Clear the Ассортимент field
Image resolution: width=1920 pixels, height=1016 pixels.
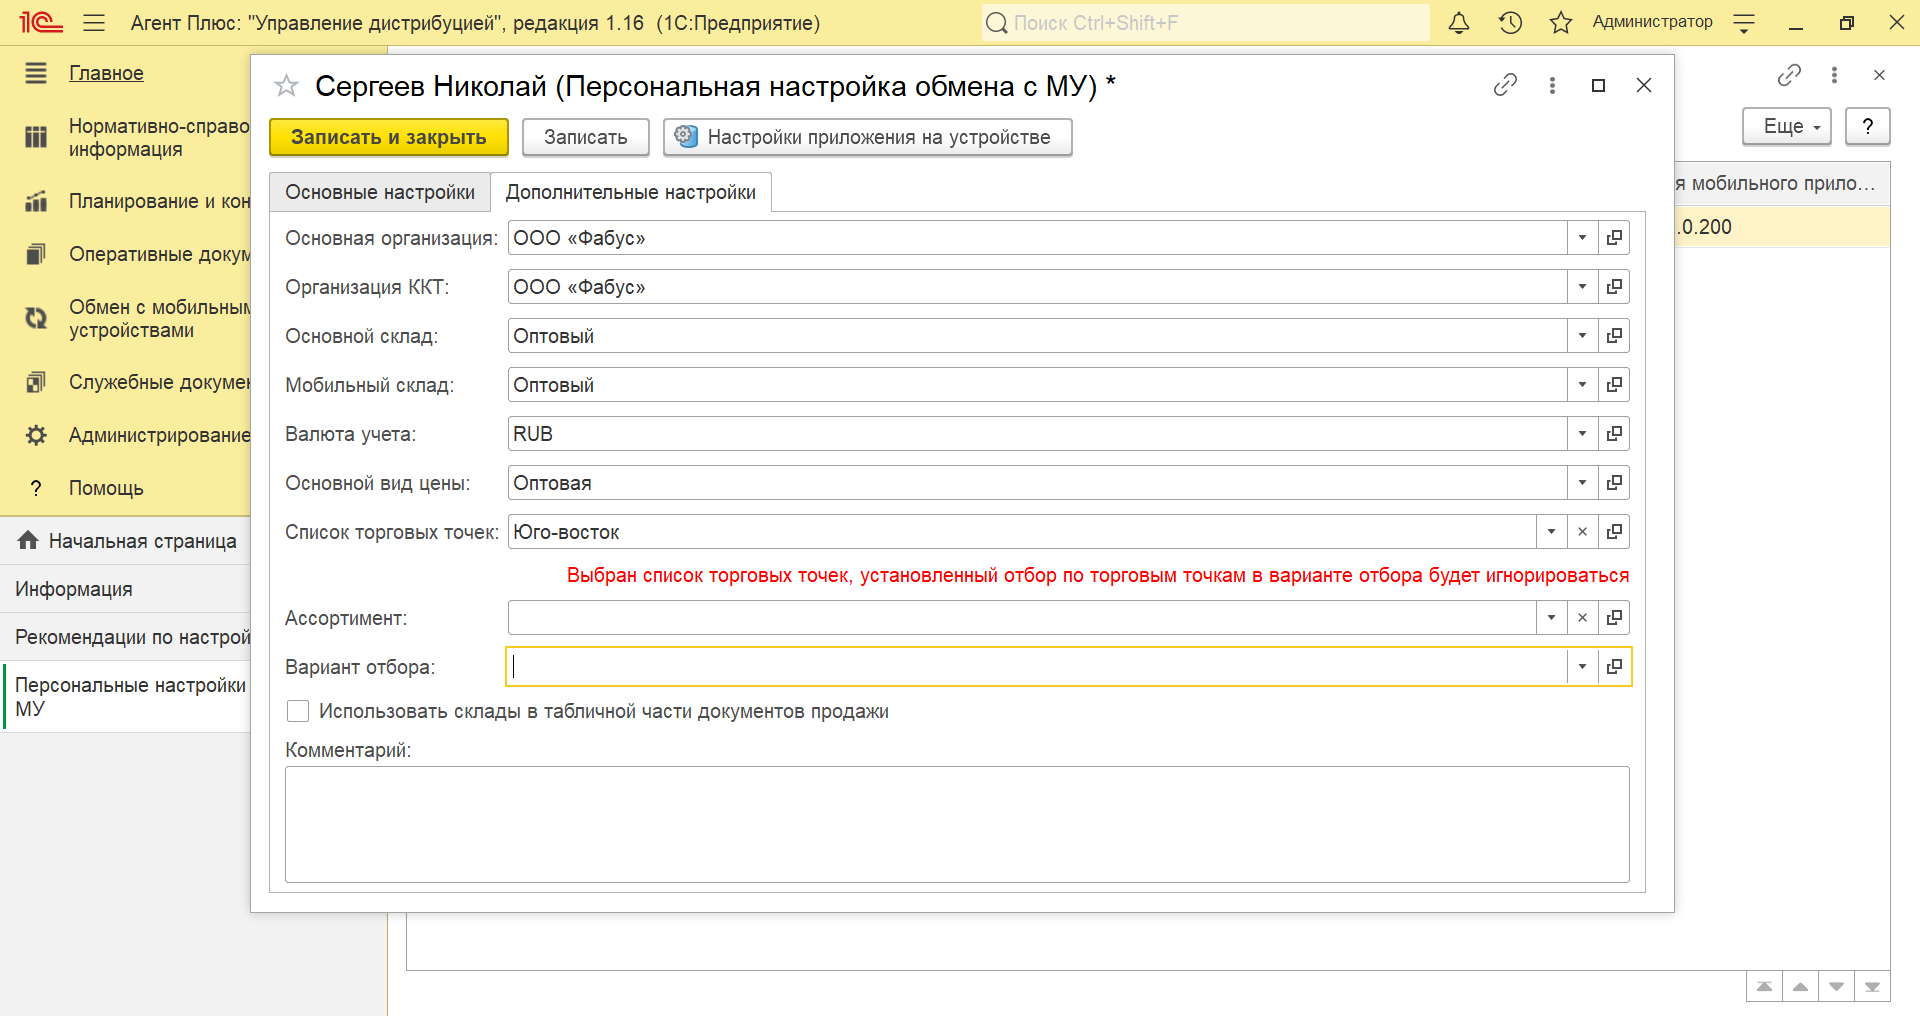point(1582,618)
